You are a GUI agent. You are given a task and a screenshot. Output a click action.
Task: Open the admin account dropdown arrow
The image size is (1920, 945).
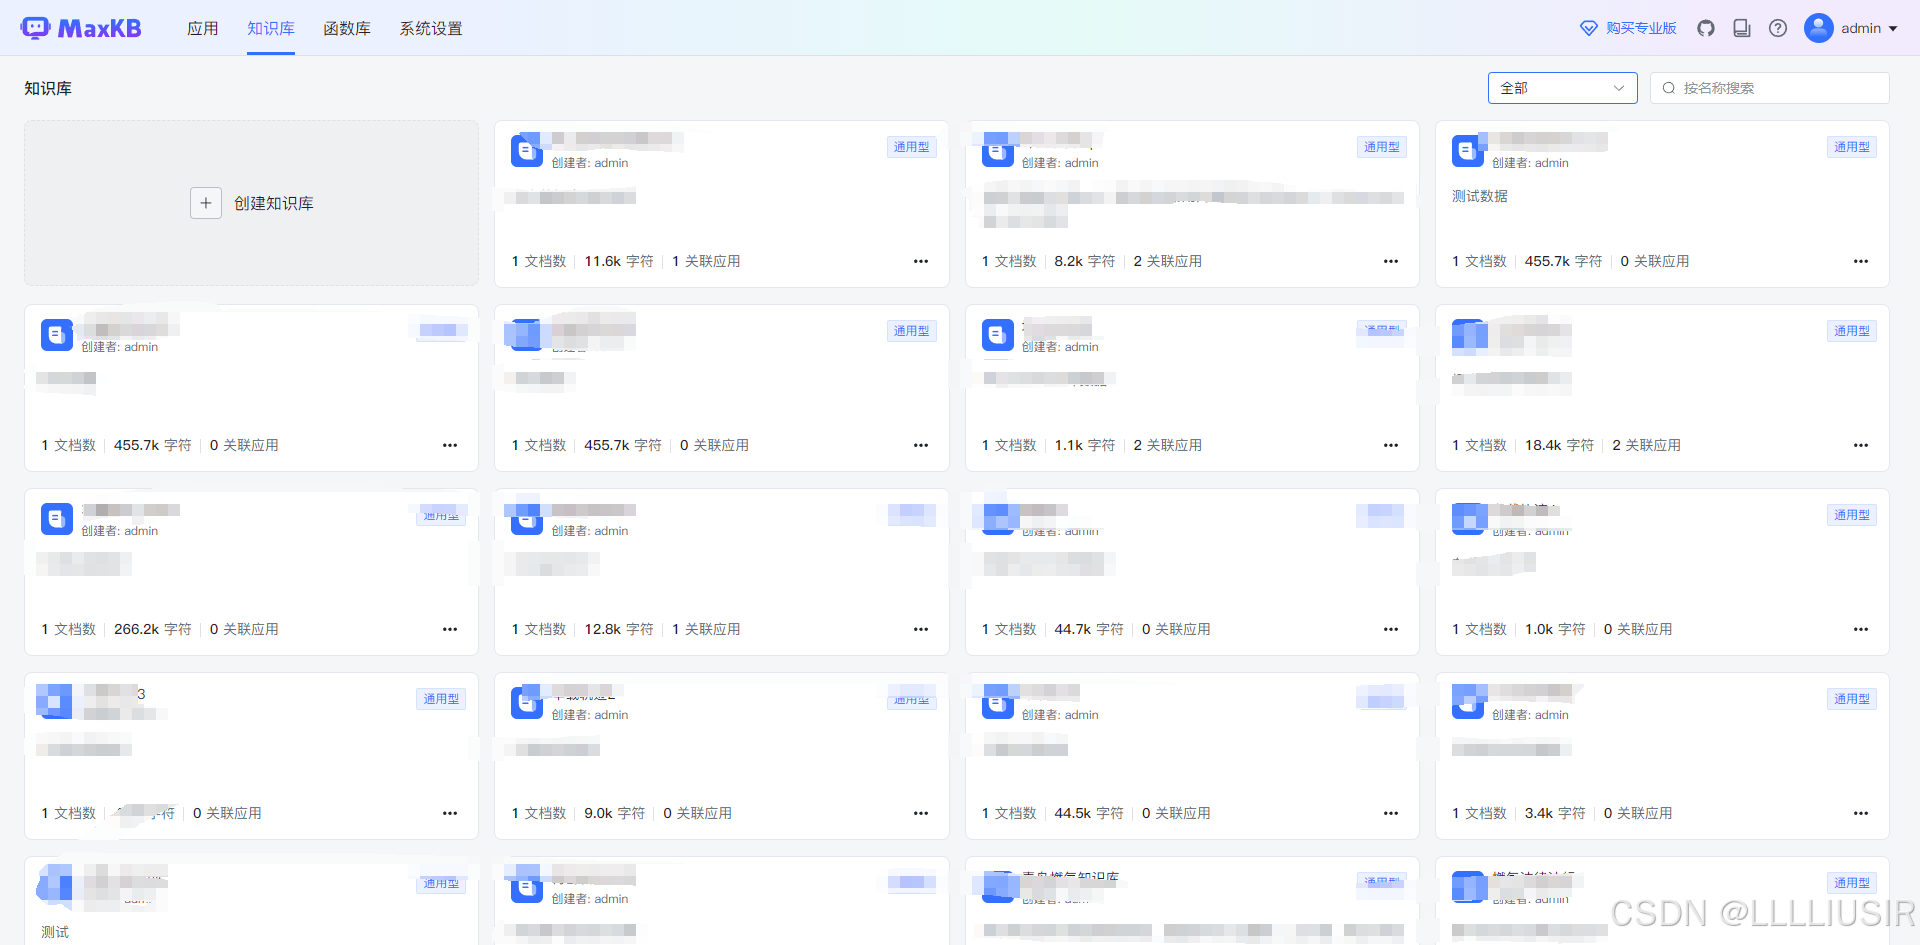click(x=1893, y=28)
